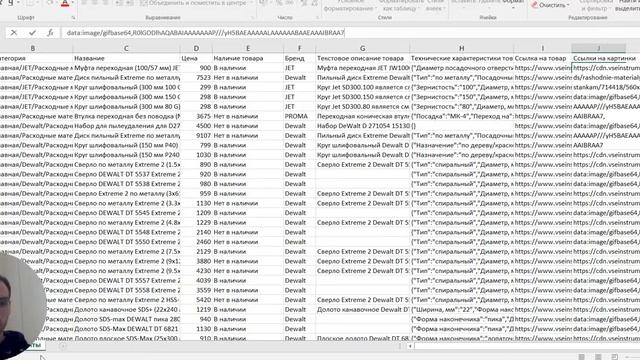Select price cell 1030

(196, 155)
